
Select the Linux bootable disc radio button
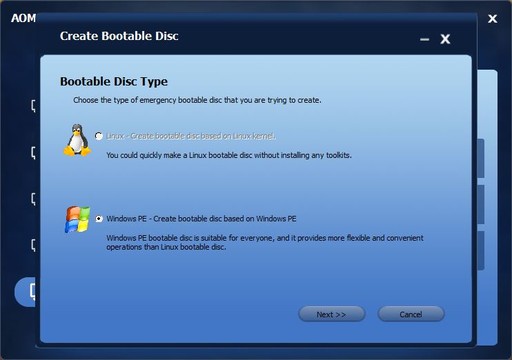point(99,136)
